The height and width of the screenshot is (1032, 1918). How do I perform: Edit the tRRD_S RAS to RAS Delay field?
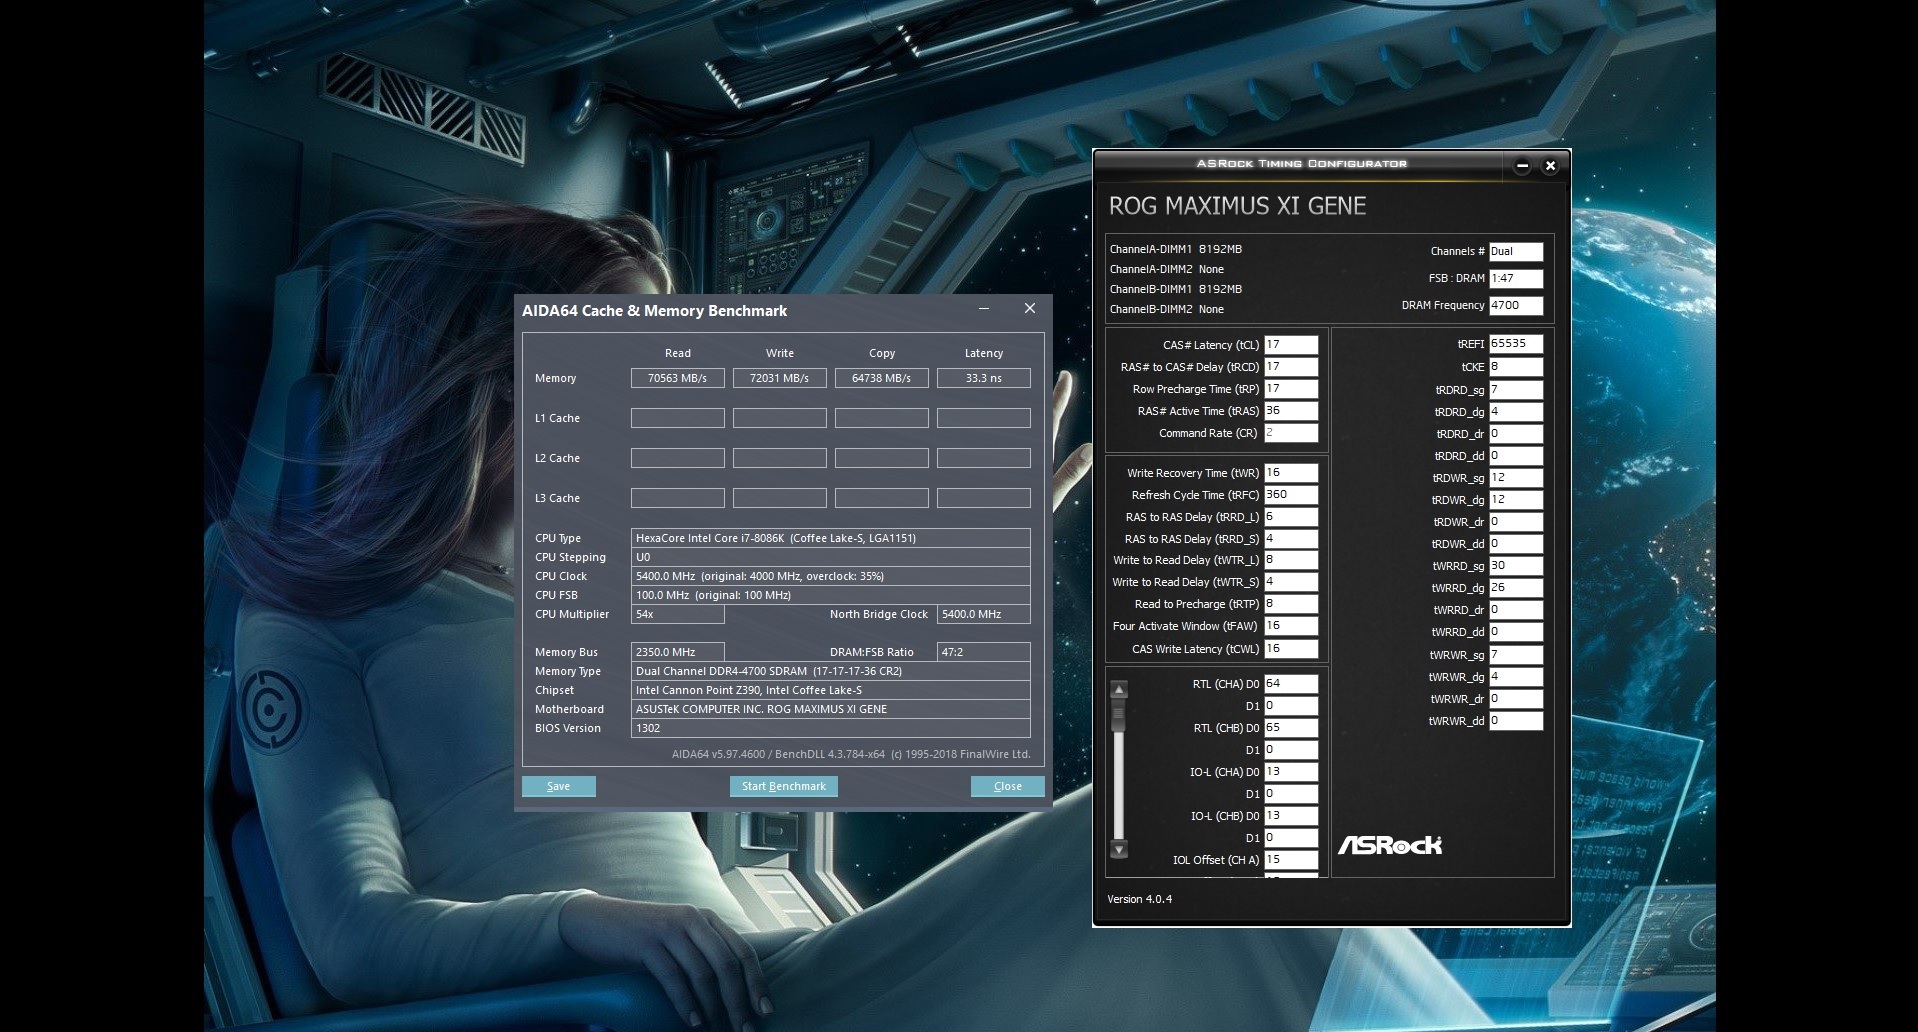pyautogui.click(x=1291, y=539)
